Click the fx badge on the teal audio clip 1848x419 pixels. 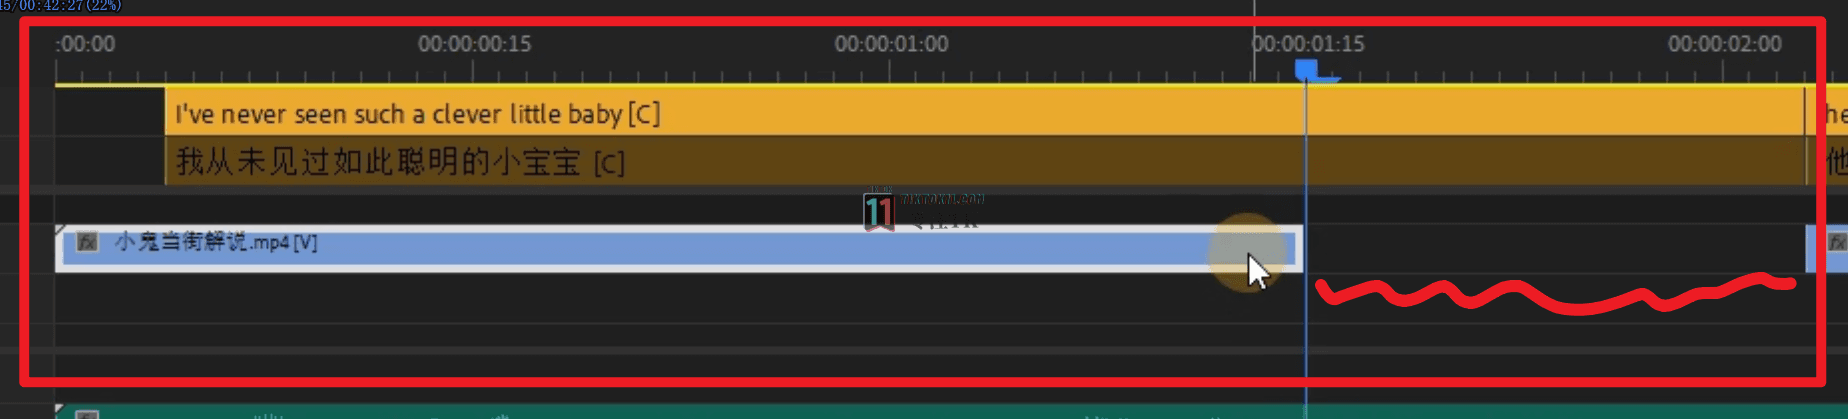click(x=87, y=414)
